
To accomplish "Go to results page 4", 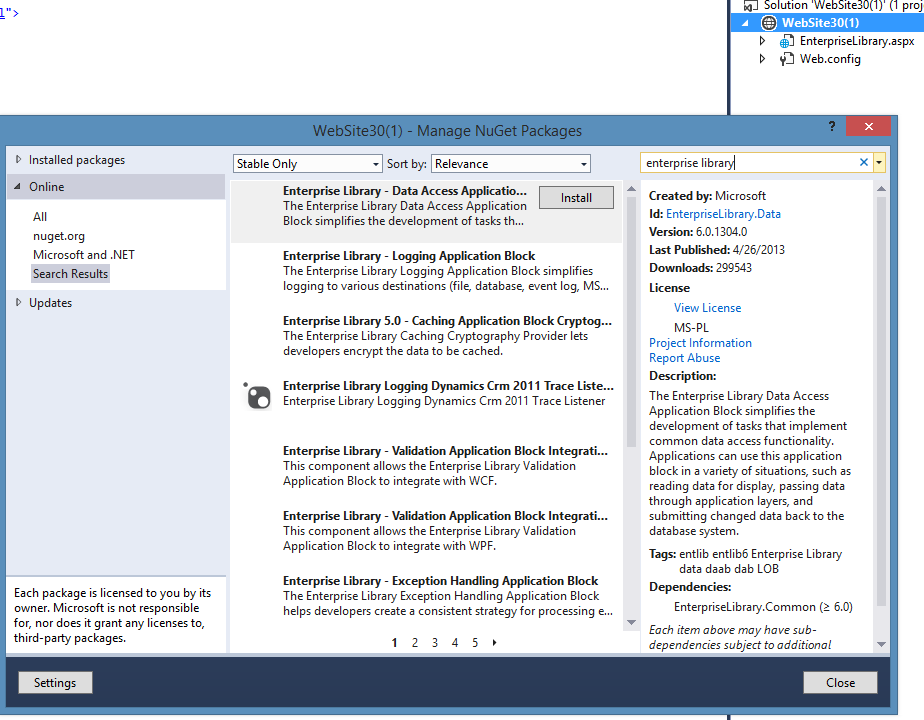I will [x=455, y=643].
